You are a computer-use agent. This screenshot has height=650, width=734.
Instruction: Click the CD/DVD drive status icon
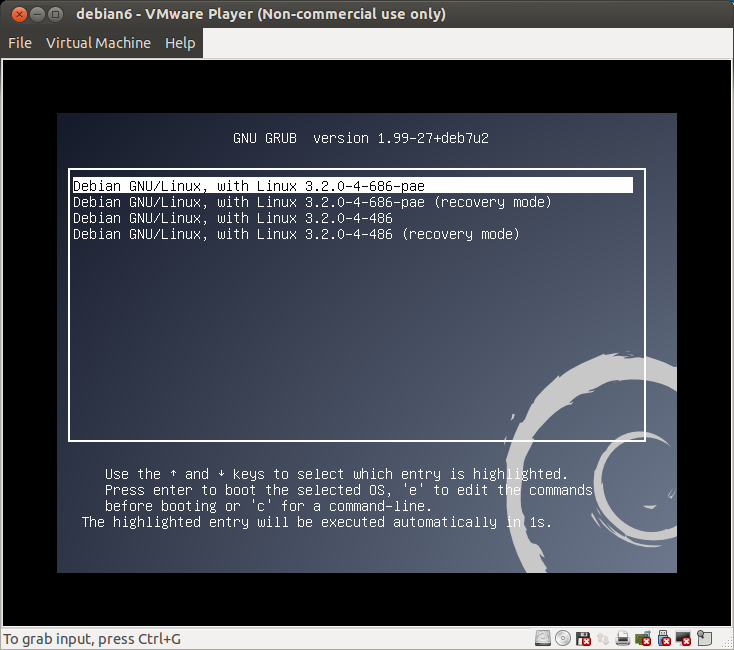click(563, 638)
